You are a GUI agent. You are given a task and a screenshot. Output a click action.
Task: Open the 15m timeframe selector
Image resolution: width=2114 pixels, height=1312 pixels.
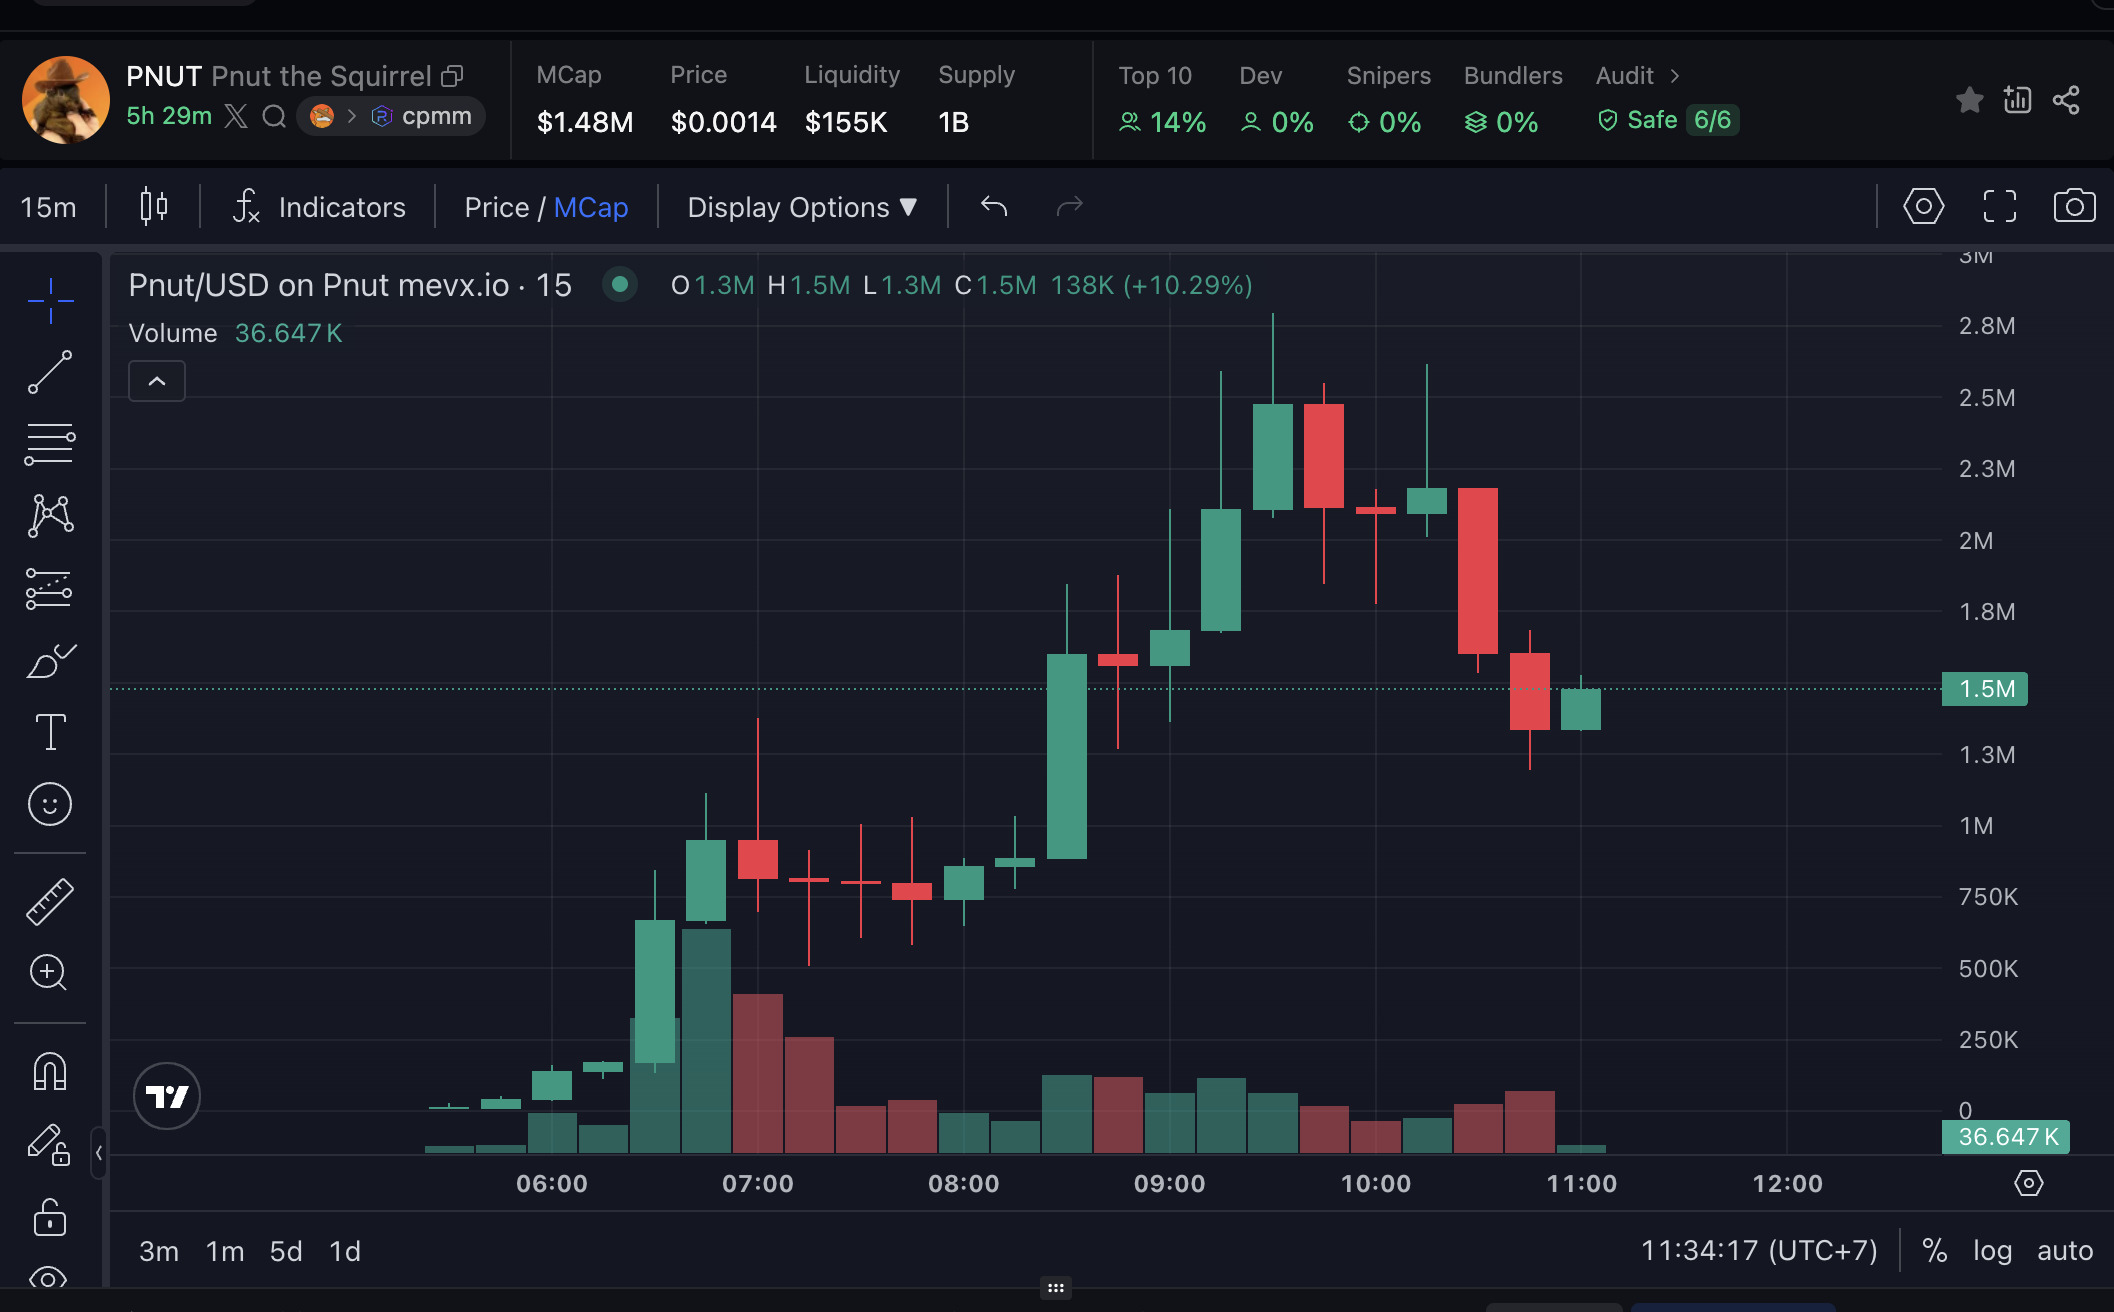(48, 207)
